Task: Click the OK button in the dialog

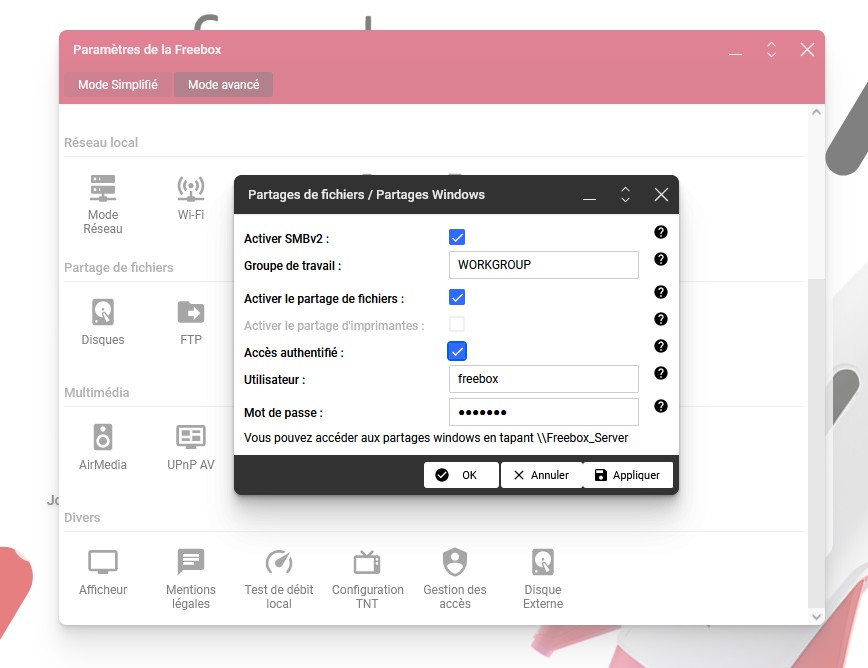Action: coord(460,475)
